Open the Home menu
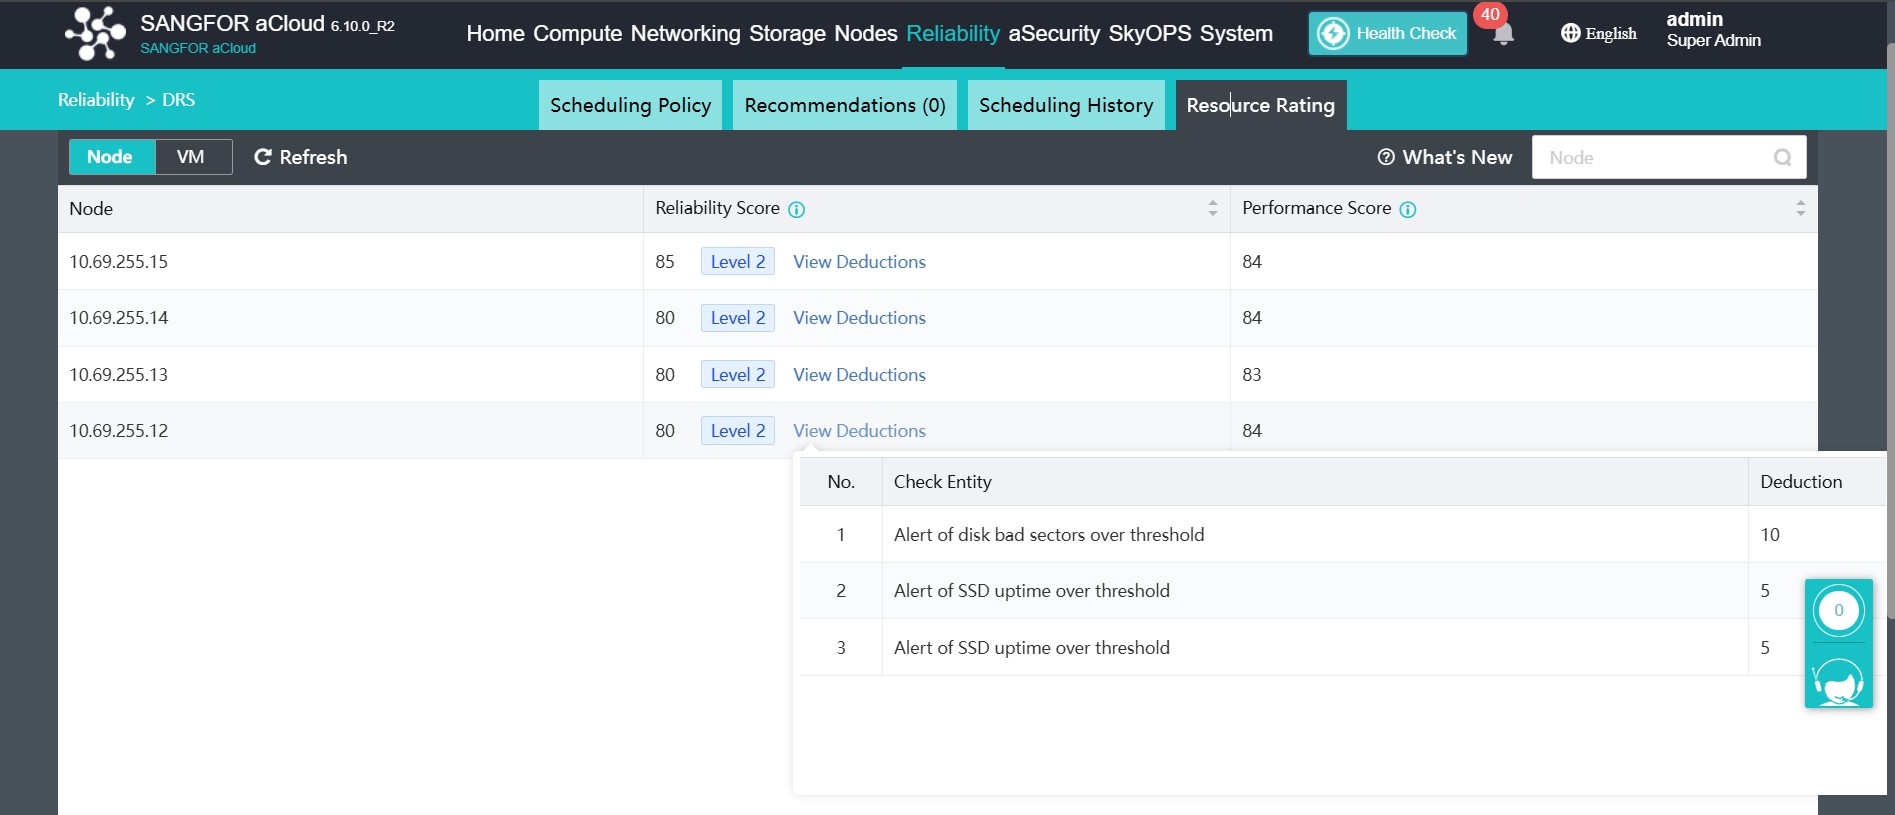This screenshot has height=815, width=1895. 495,33
